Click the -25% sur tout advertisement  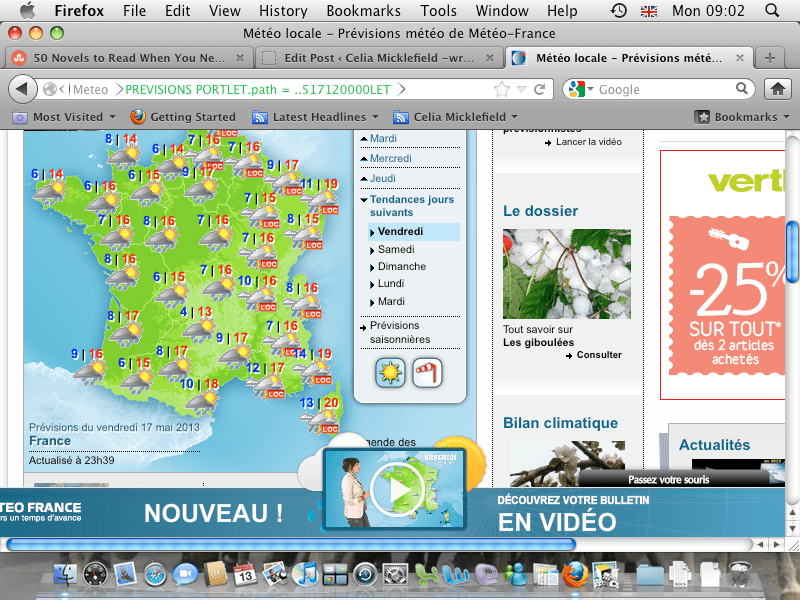tap(722, 275)
